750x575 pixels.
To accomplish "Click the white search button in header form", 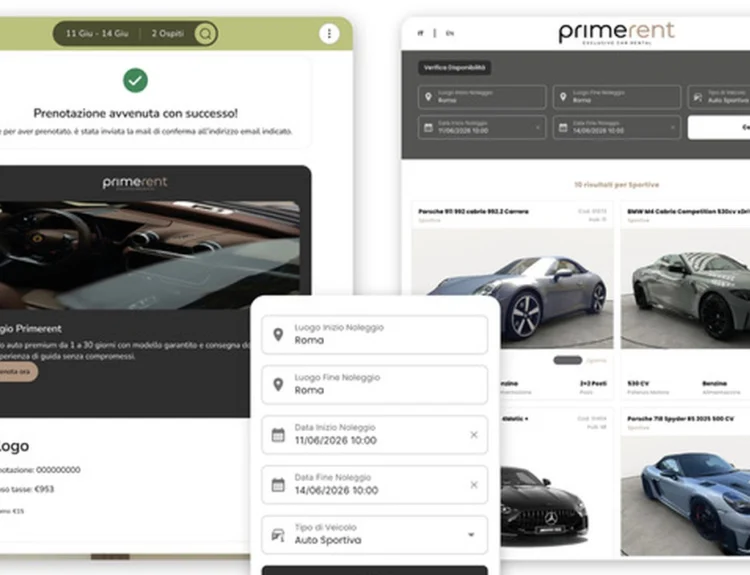I will click(719, 127).
